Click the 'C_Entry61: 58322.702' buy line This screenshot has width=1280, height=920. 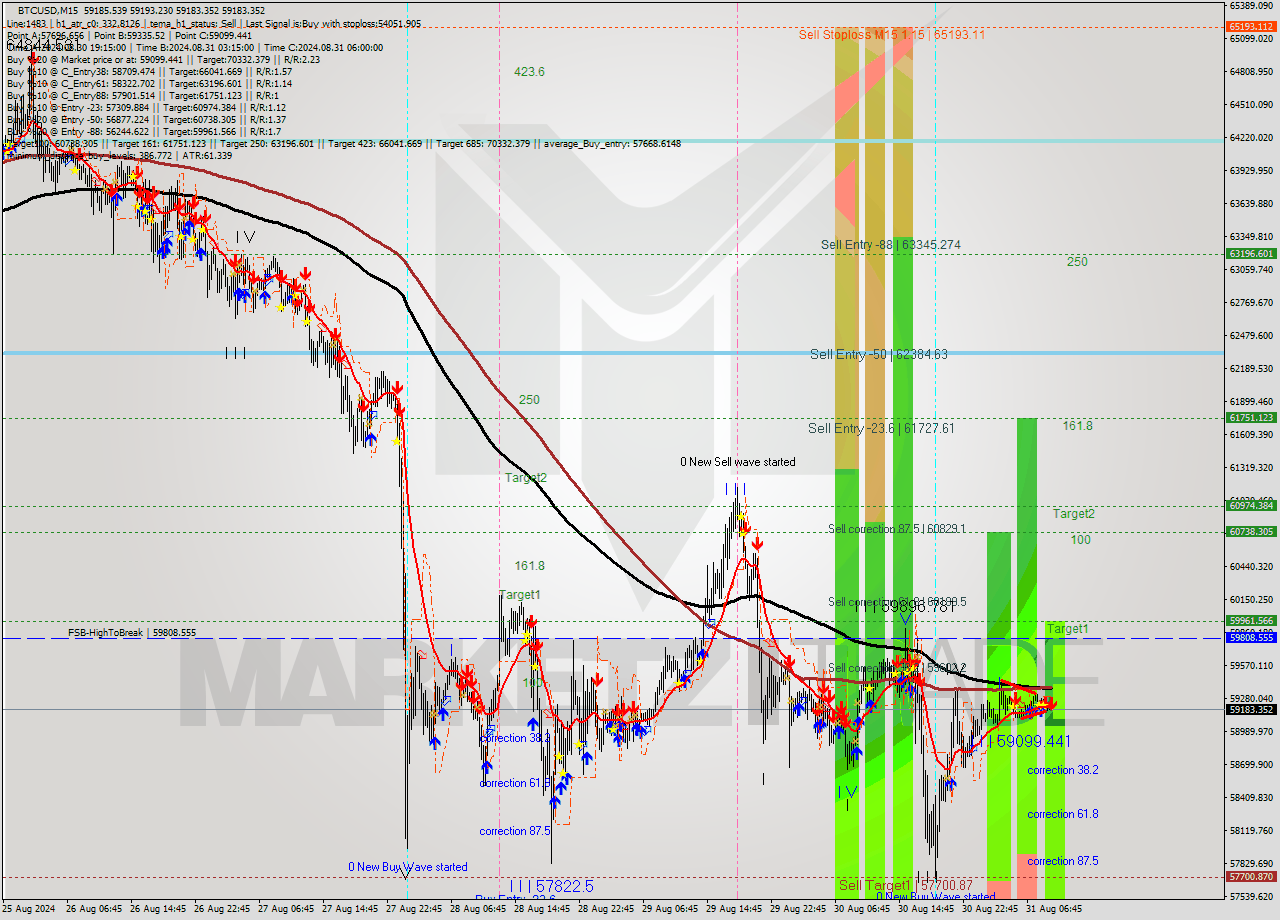[149, 83]
